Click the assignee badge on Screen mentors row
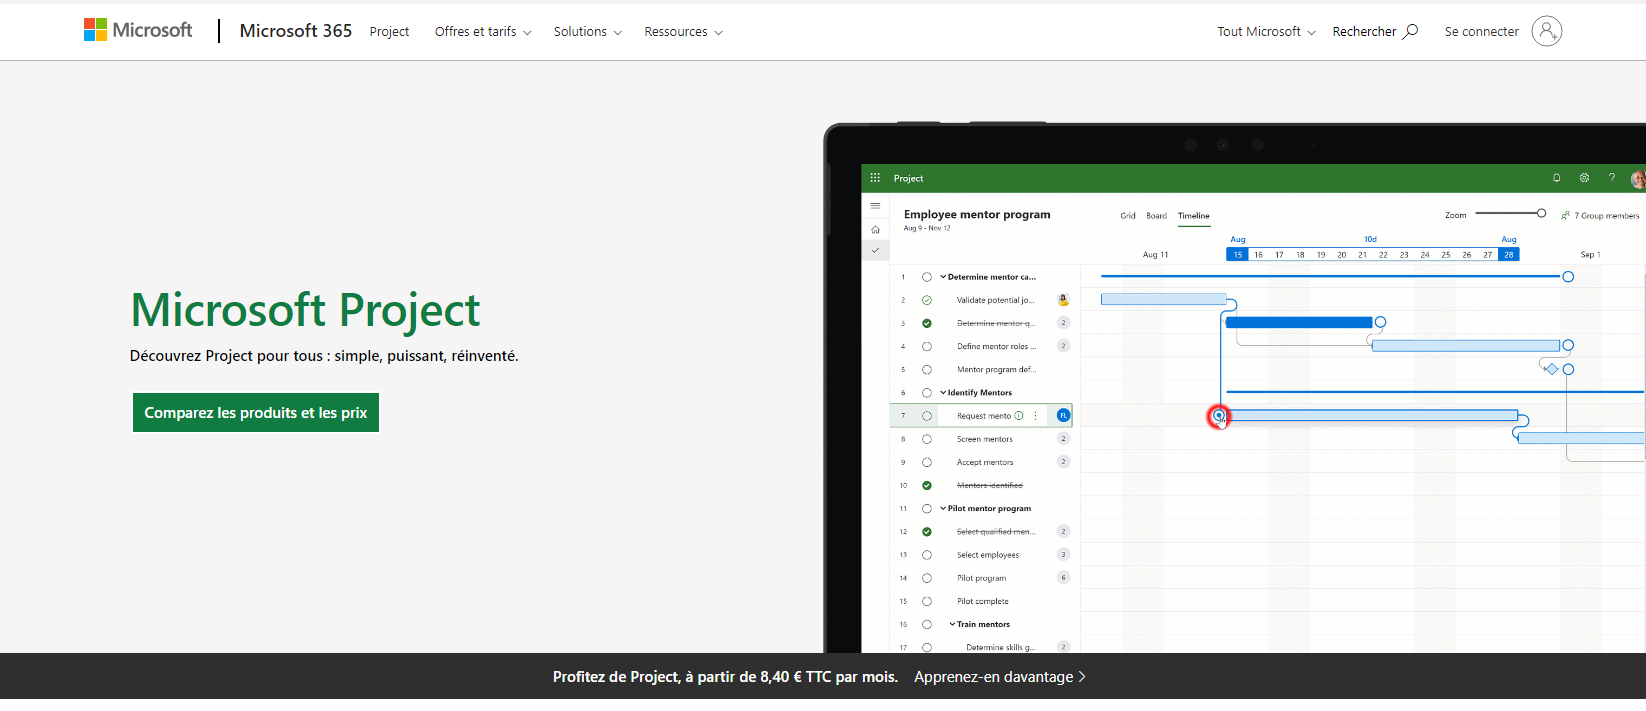This screenshot has height=711, width=1646. pyautogui.click(x=1063, y=439)
